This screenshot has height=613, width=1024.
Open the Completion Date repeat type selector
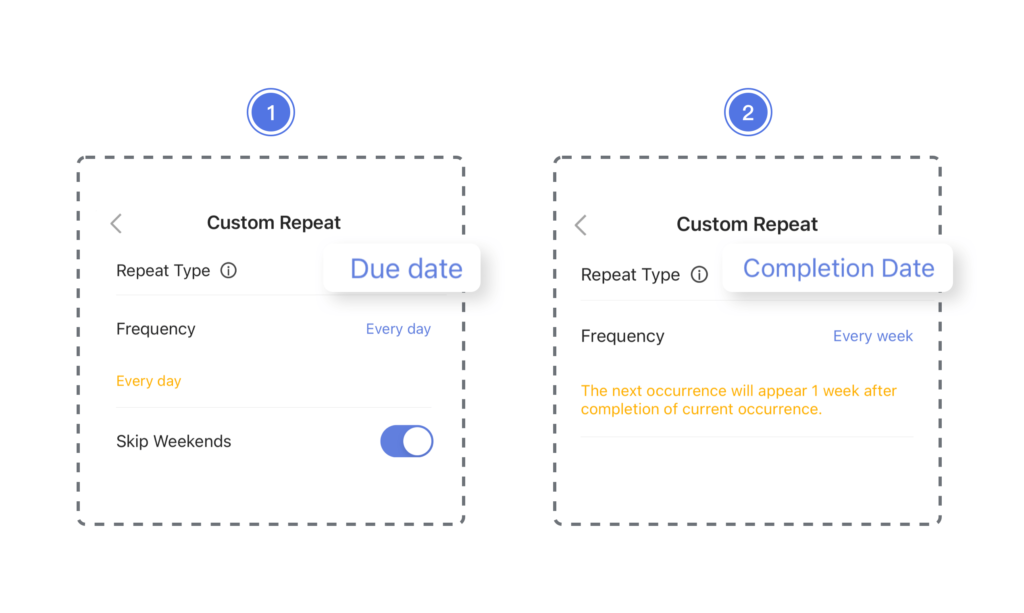pyautogui.click(x=838, y=269)
